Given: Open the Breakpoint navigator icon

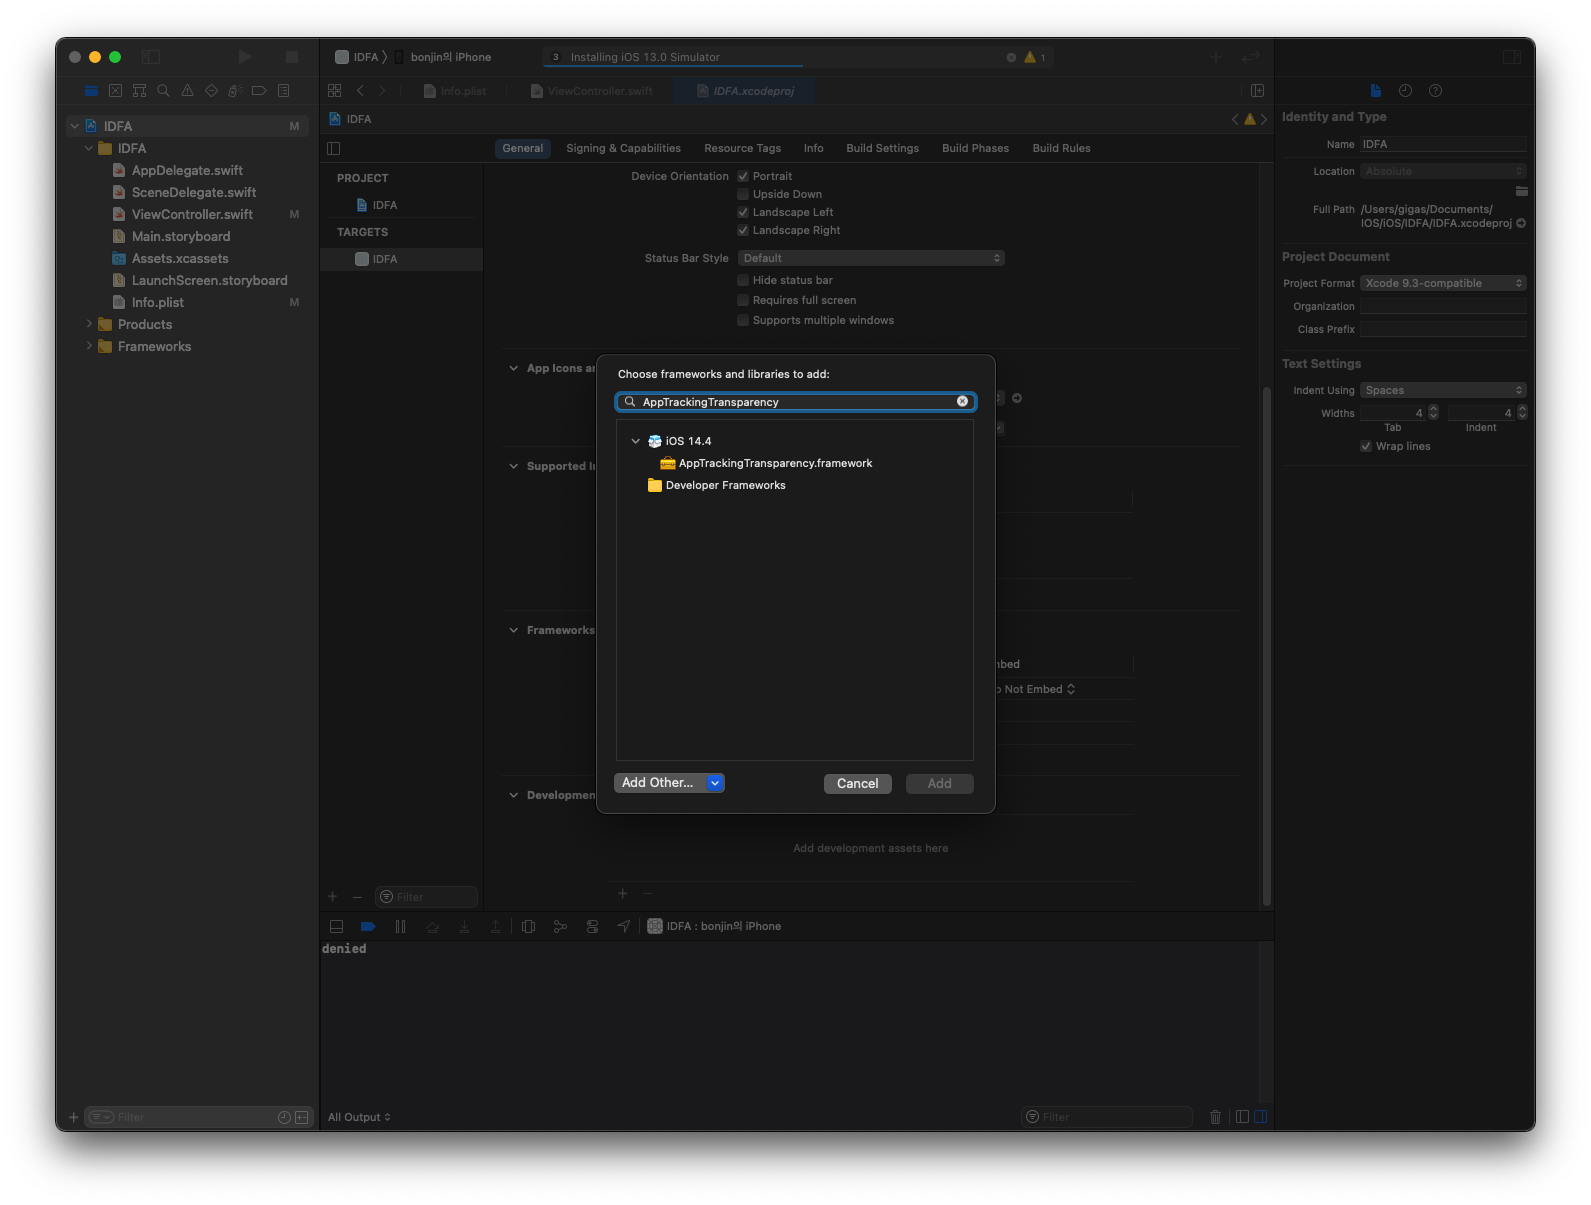Looking at the screenshot, I should (259, 91).
